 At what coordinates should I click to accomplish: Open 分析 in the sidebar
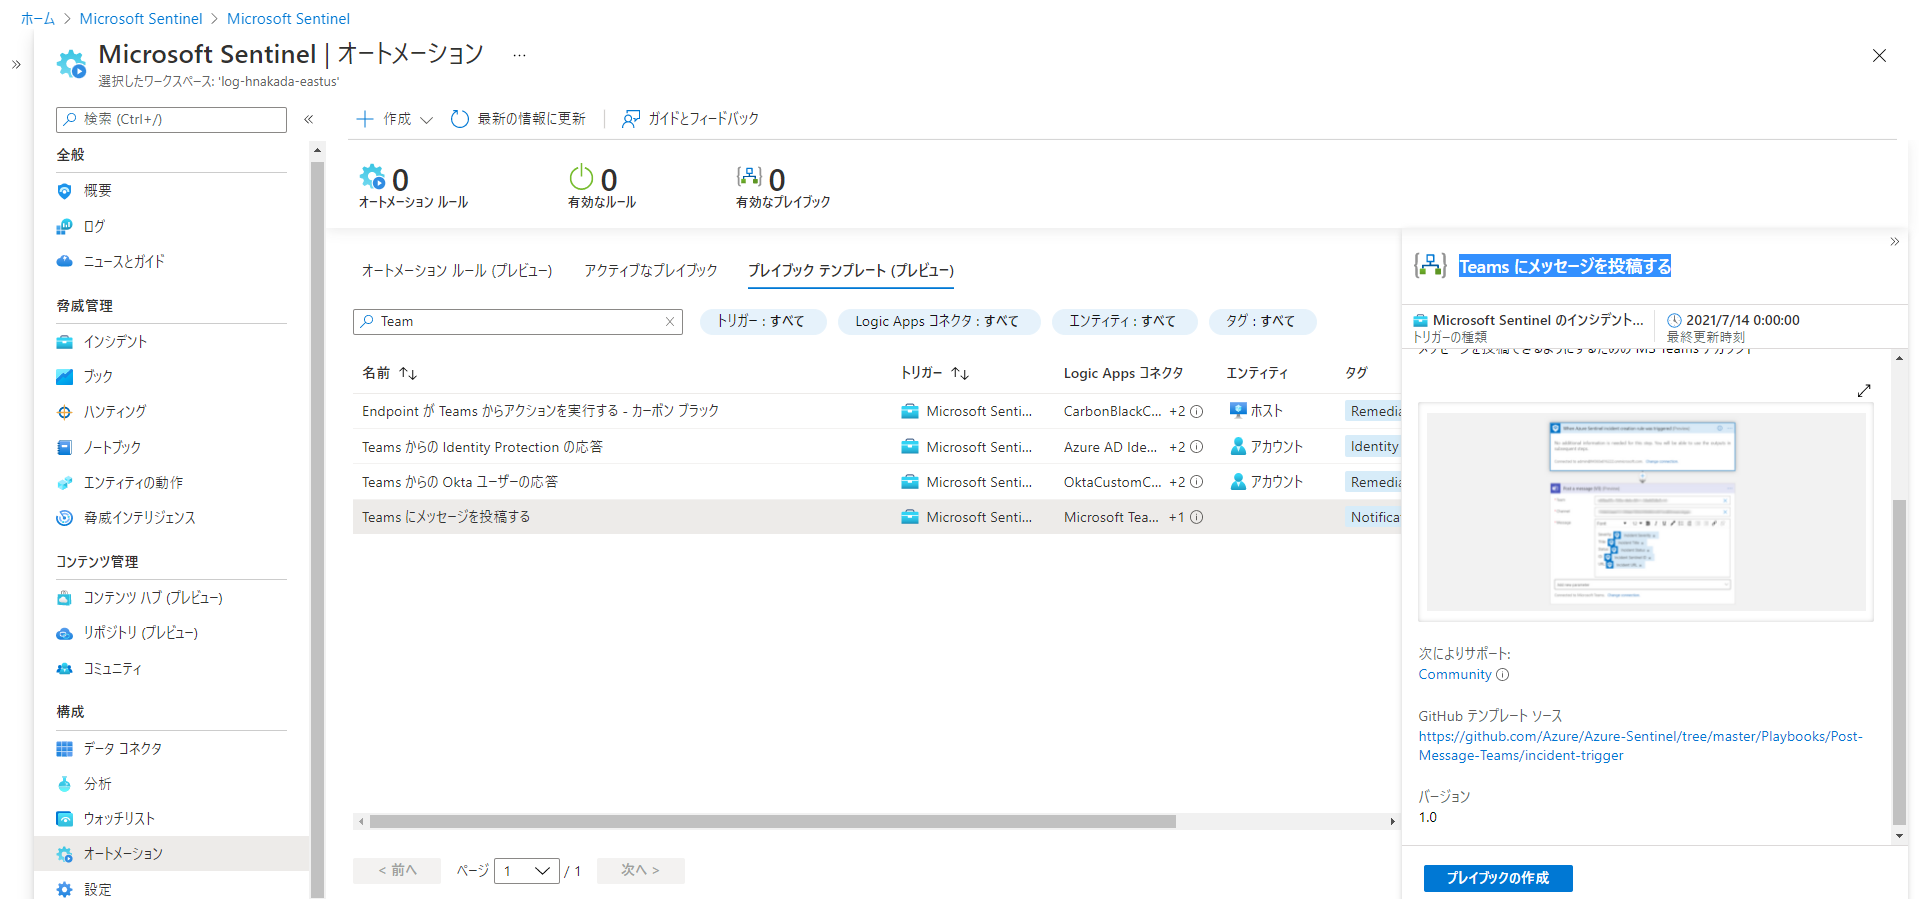97,784
